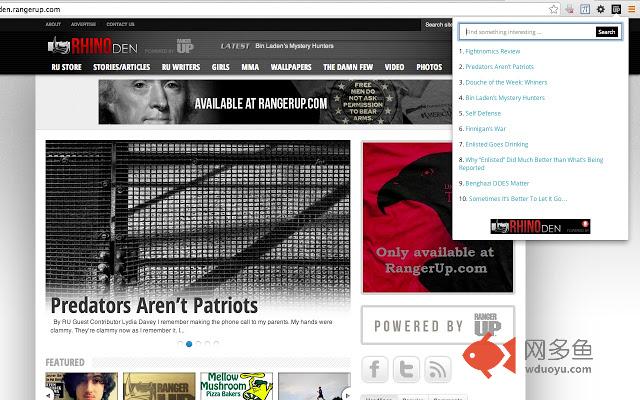Click the Rhino Den extension icon in toolbar
Image resolution: width=640 pixels, height=400 pixels.
point(615,8)
